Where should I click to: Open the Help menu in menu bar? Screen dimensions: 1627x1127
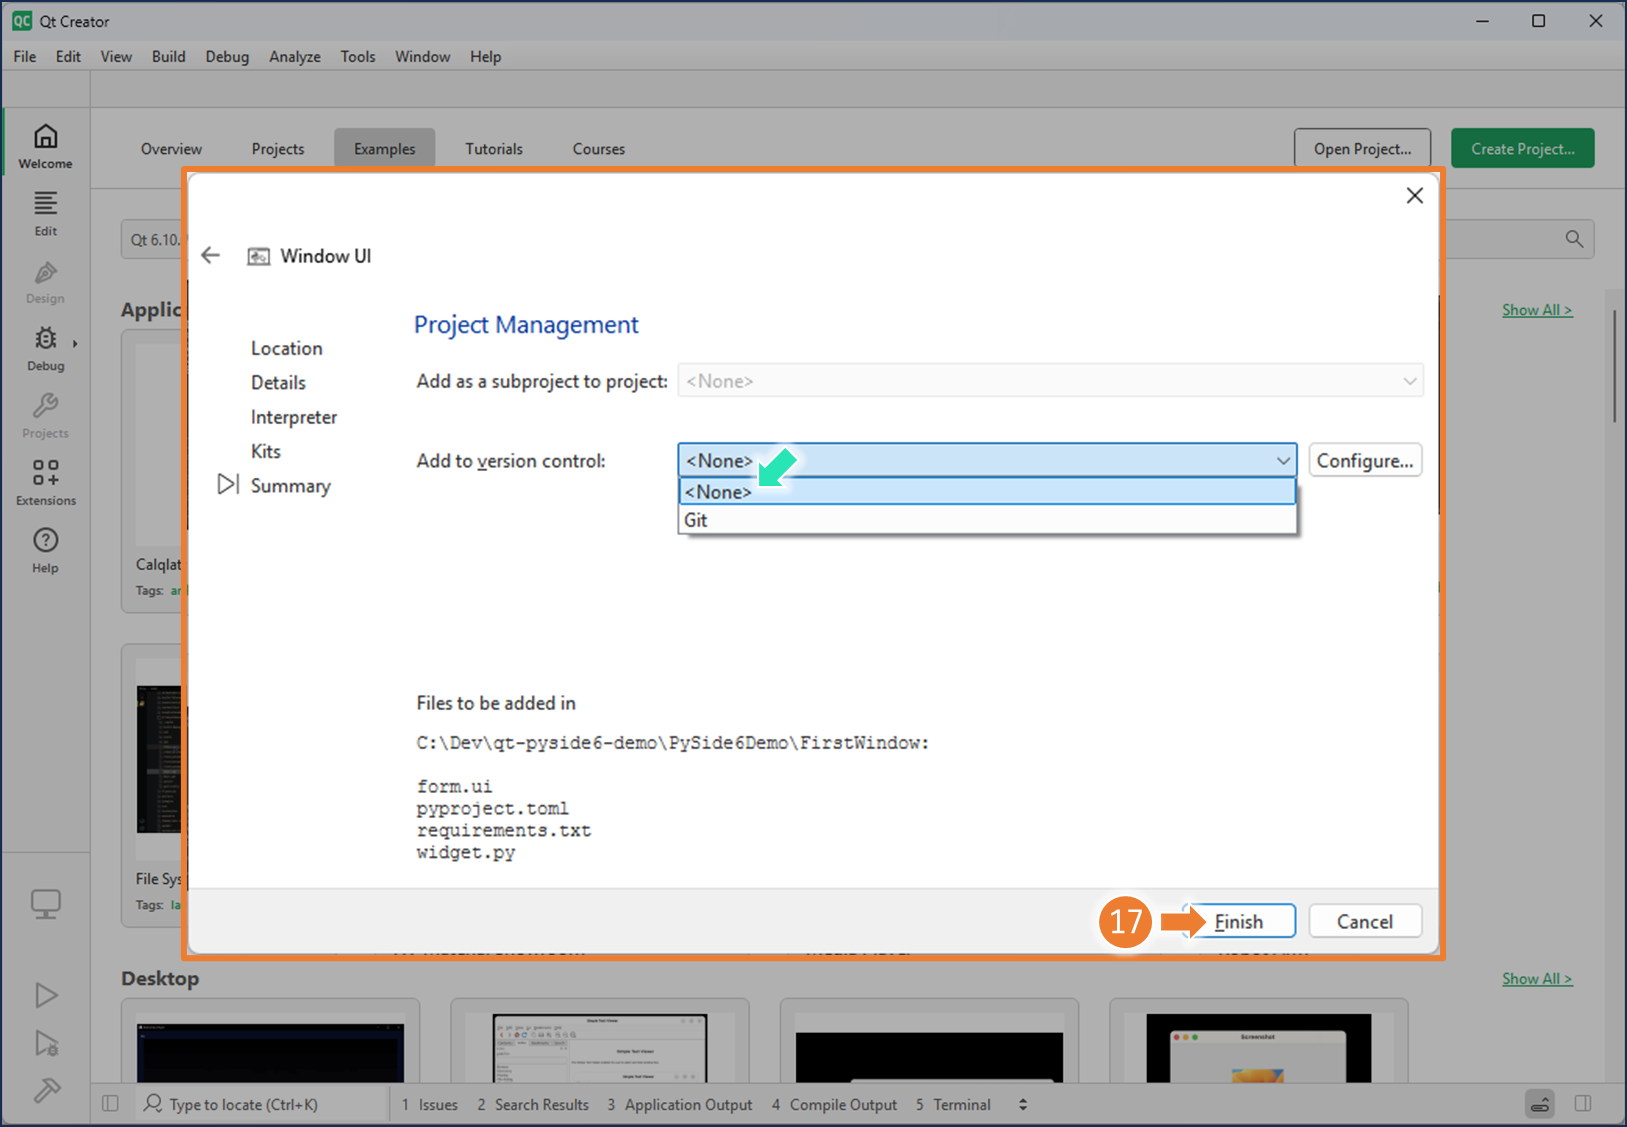click(485, 56)
